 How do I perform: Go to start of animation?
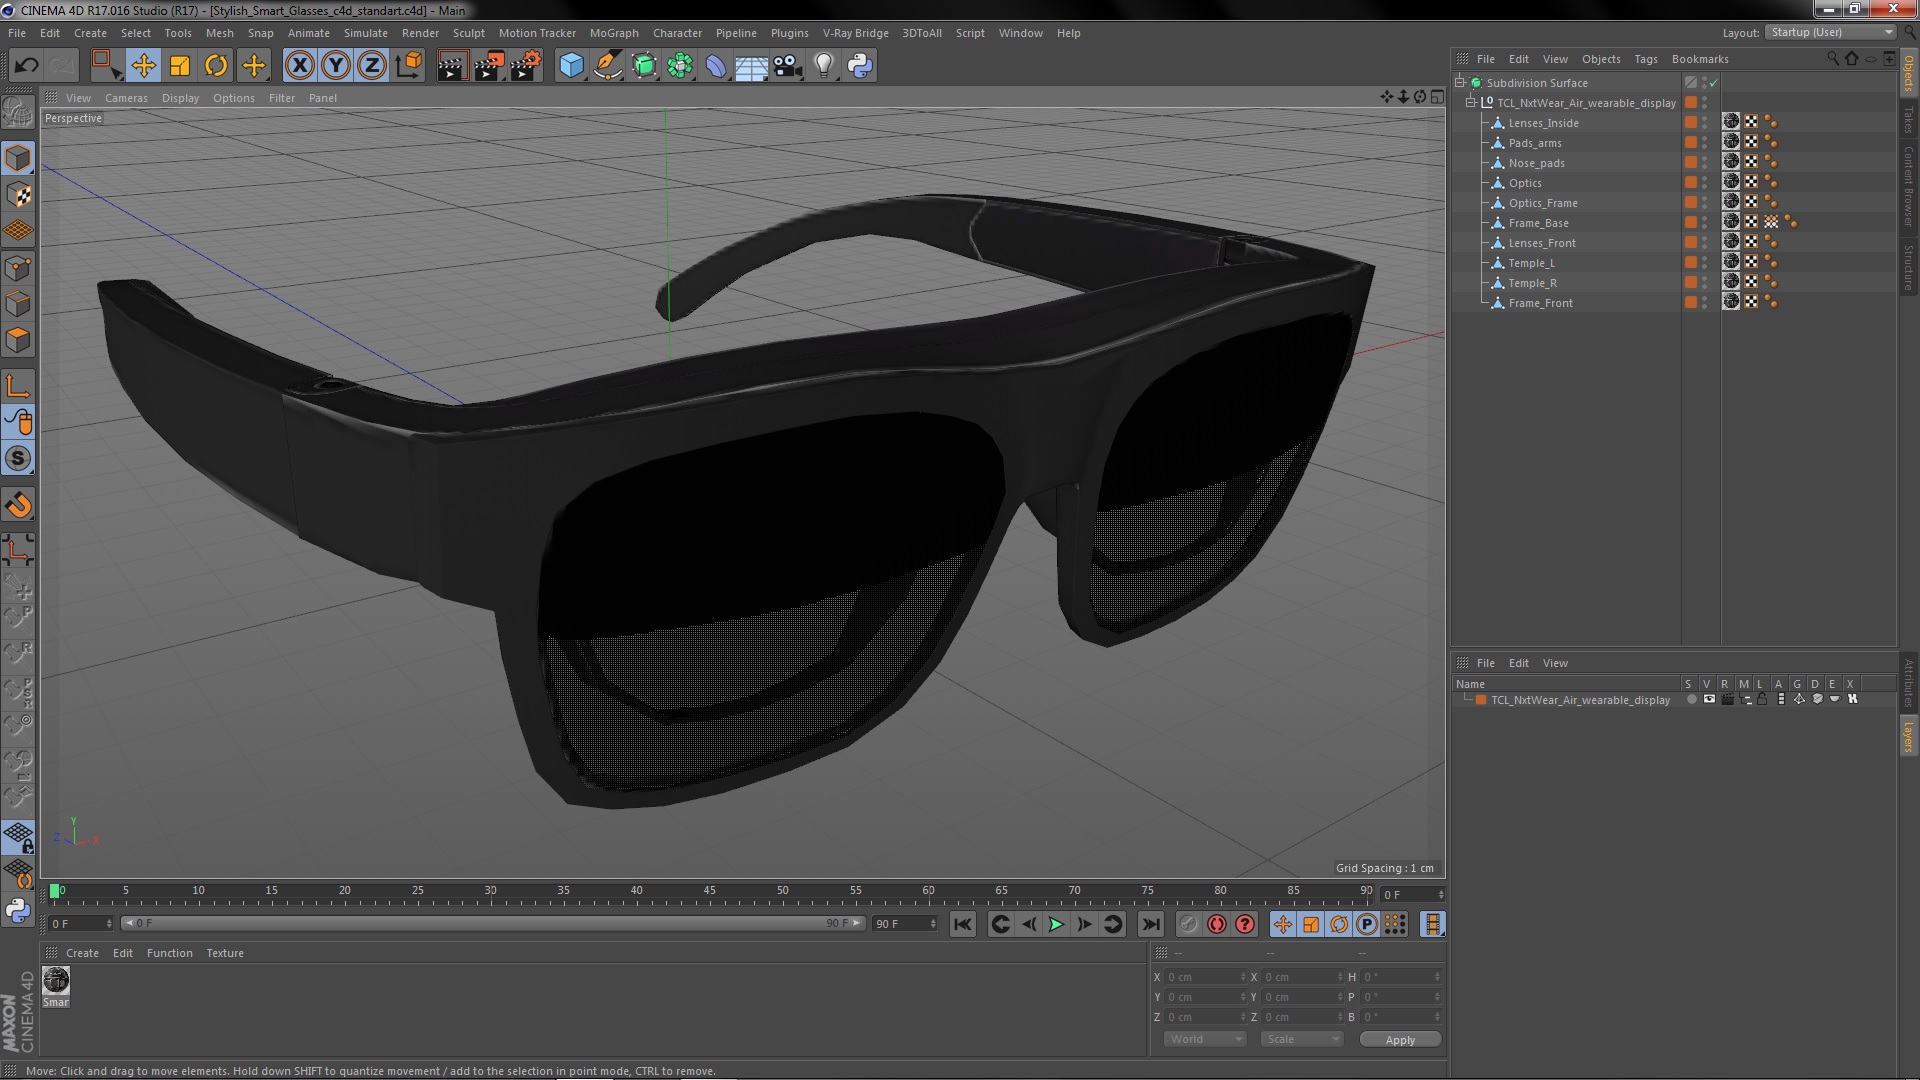(962, 925)
